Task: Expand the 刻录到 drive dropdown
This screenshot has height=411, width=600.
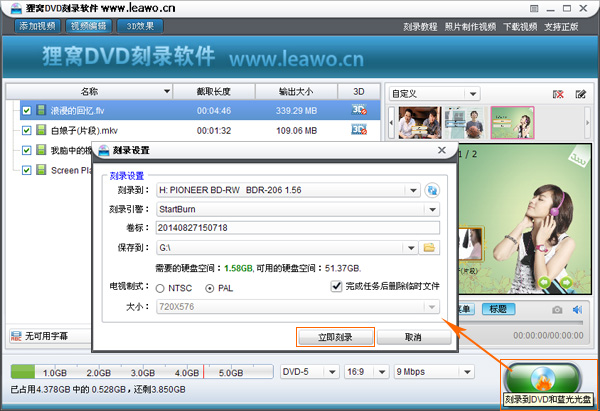Action: tap(413, 190)
